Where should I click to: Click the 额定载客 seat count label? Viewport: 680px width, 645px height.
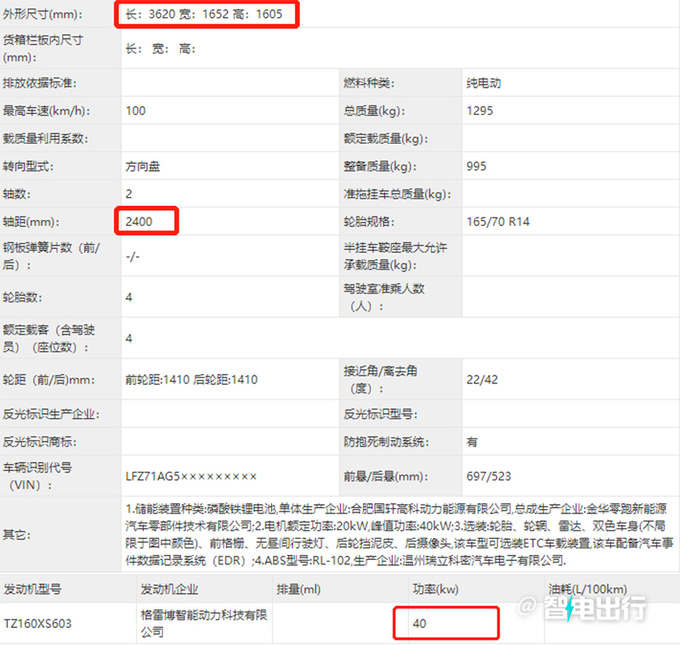point(49,338)
